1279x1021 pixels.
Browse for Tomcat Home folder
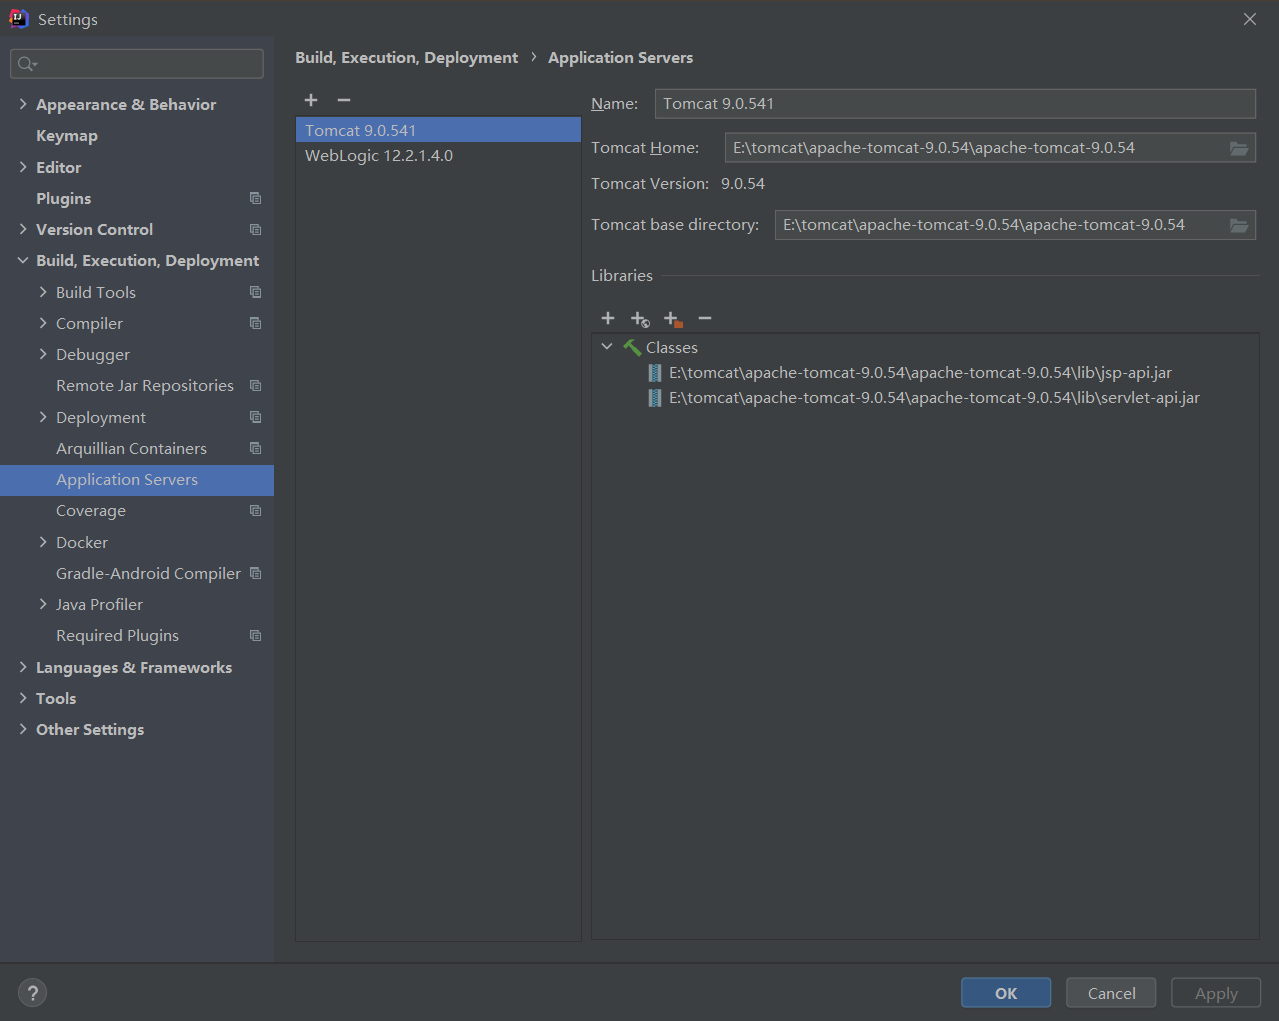point(1238,148)
